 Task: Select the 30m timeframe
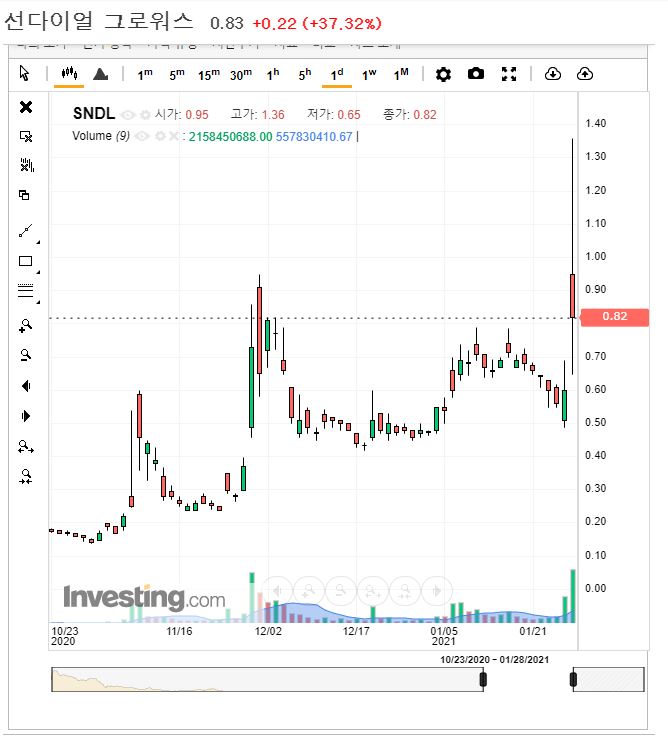click(x=241, y=74)
